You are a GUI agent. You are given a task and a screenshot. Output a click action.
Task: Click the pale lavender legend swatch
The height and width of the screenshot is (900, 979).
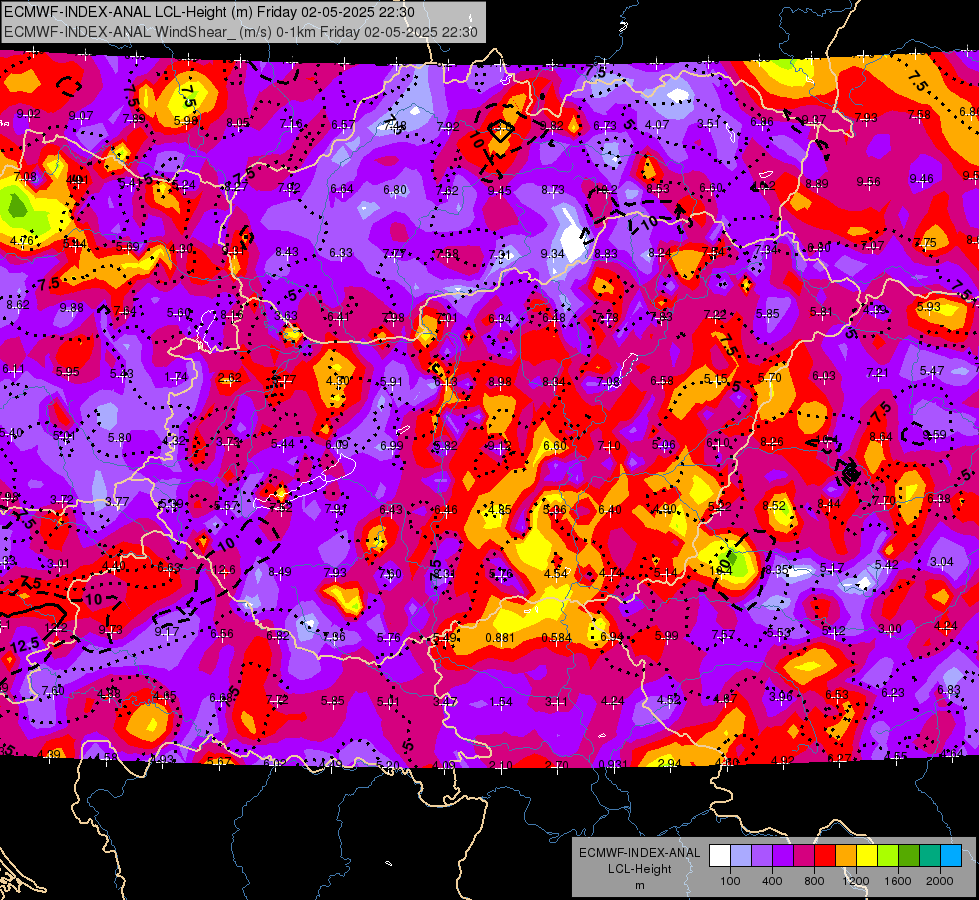click(740, 856)
